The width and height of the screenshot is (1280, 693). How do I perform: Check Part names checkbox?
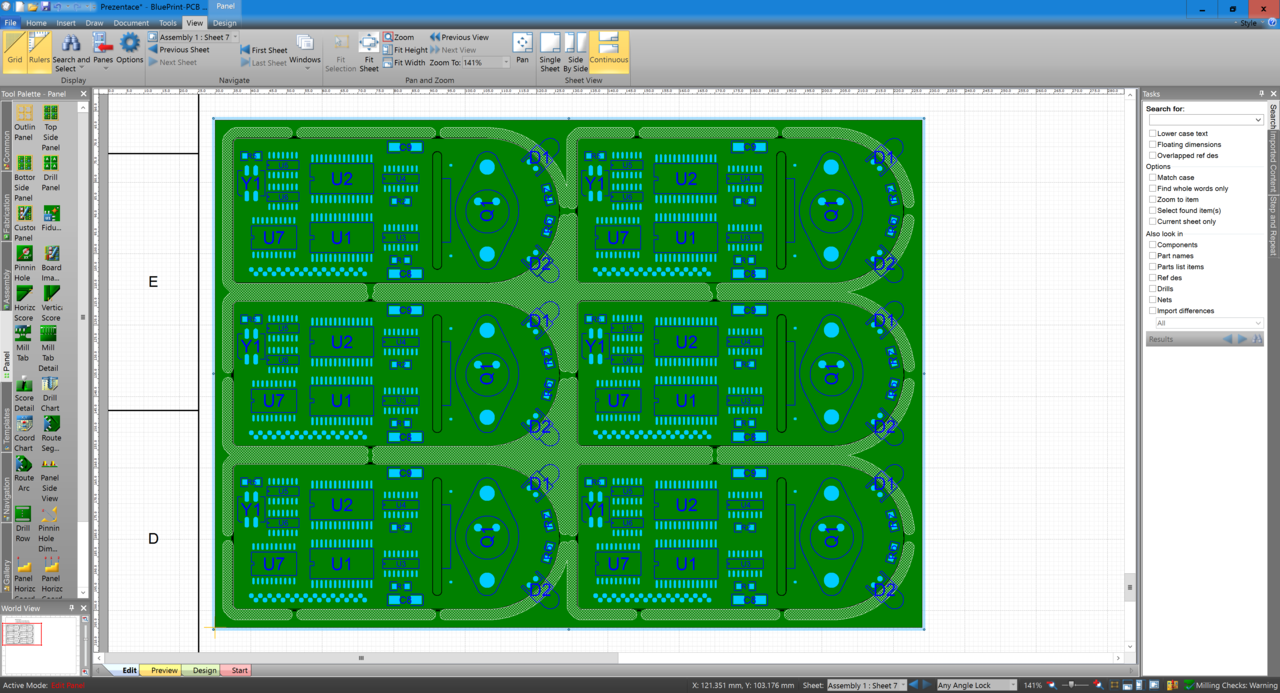(x=1153, y=255)
